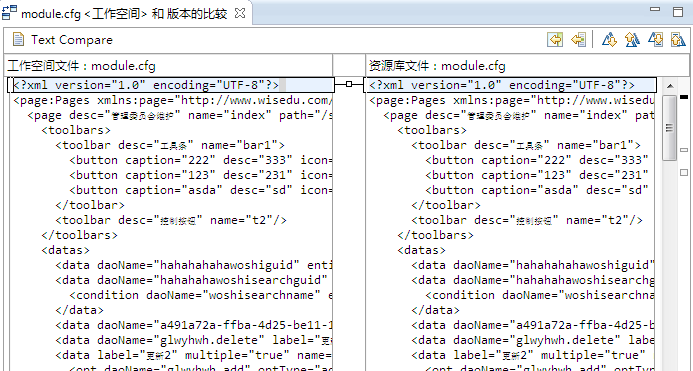
Task: Go to previous change
Action: 678,40
